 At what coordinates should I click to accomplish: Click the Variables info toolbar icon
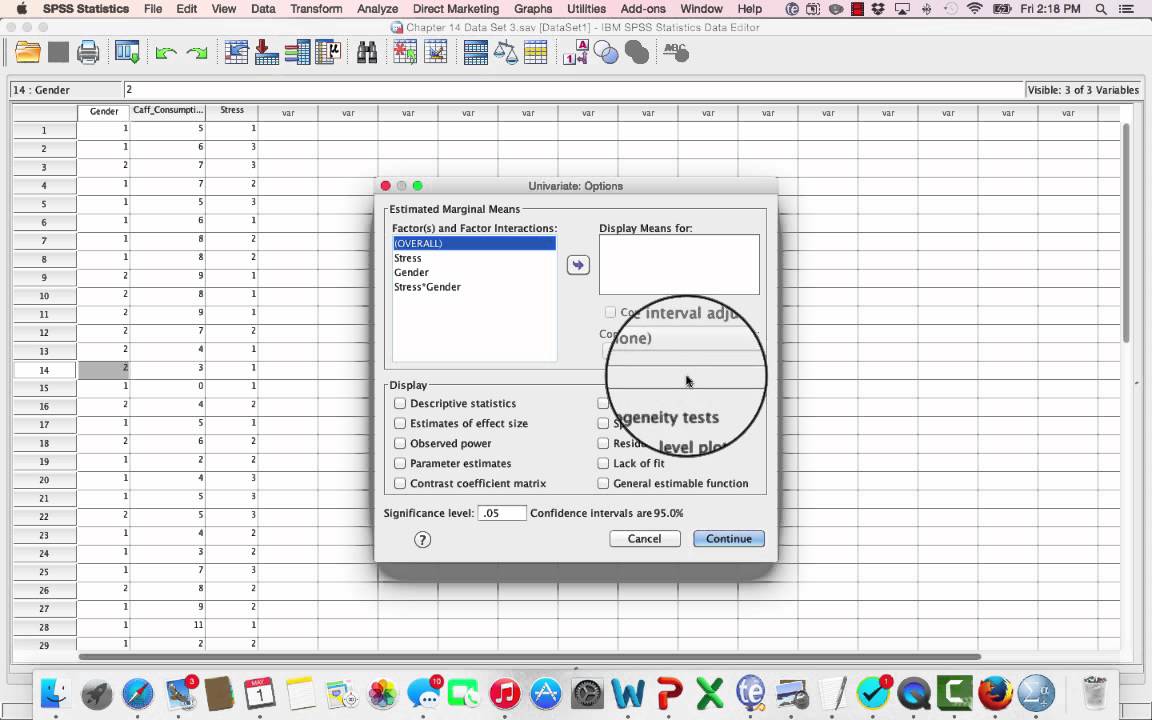298,53
